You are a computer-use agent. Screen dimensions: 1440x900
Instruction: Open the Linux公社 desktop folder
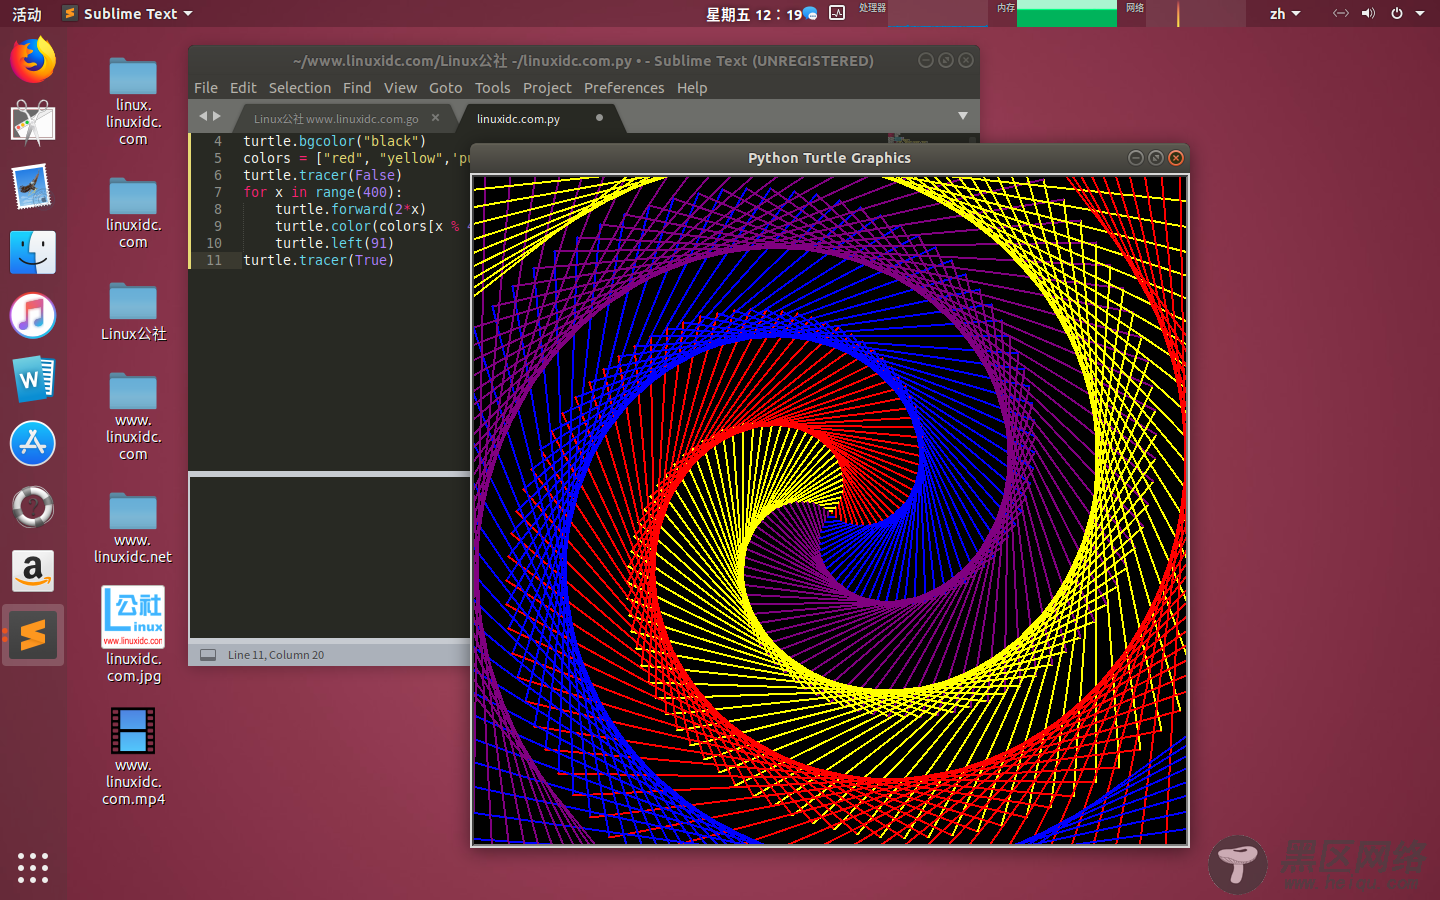(x=133, y=312)
